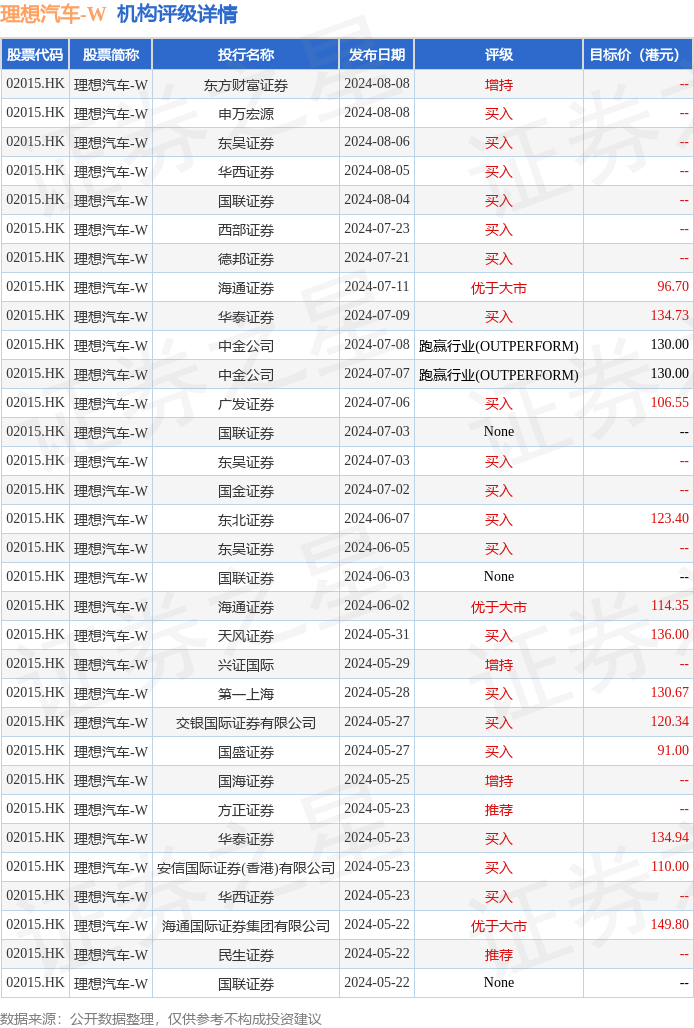Click the 东北证券 cell

pos(246,520)
